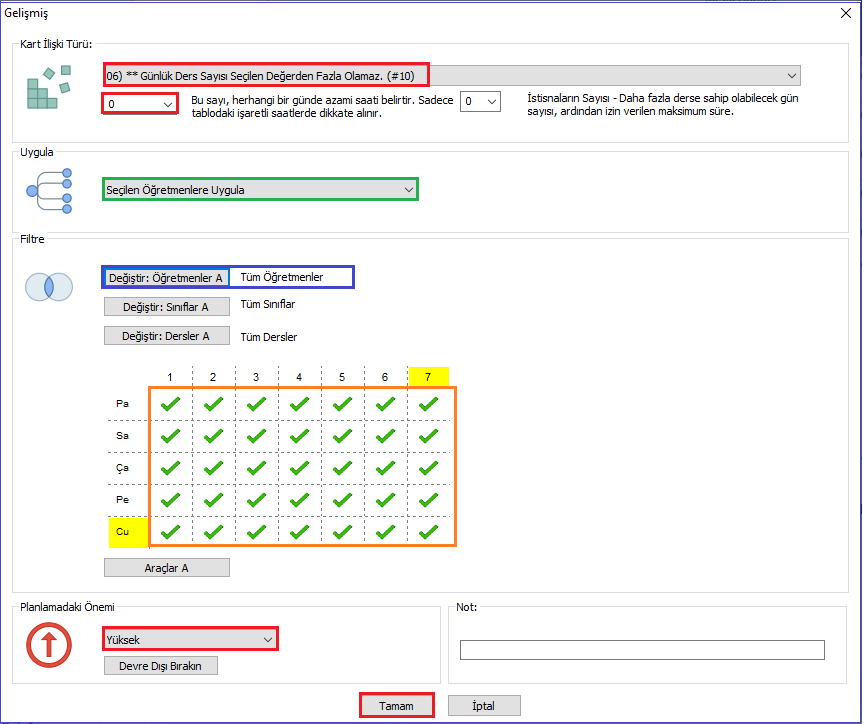Click the Kart İlişki Türü label
This screenshot has height=724, width=867.
(56, 44)
